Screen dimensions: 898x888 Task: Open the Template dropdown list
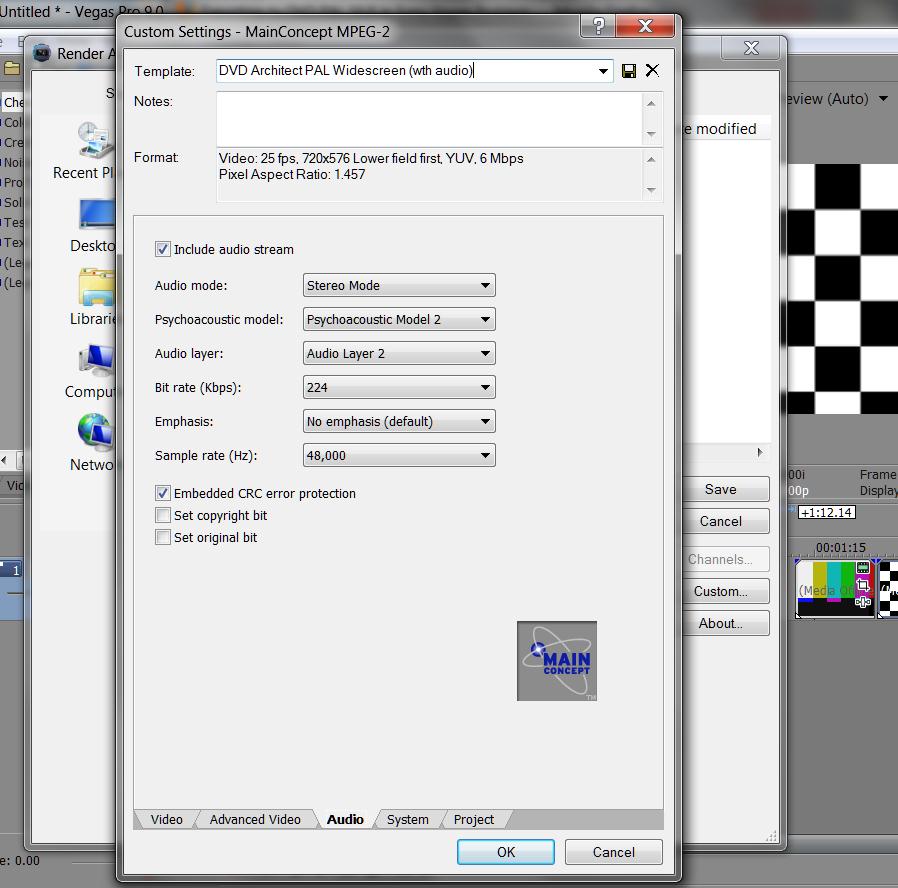coord(603,71)
